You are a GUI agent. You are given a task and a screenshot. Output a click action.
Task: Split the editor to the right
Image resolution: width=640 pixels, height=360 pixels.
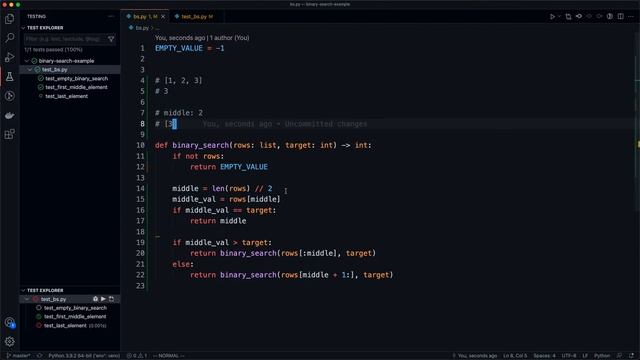click(620, 16)
